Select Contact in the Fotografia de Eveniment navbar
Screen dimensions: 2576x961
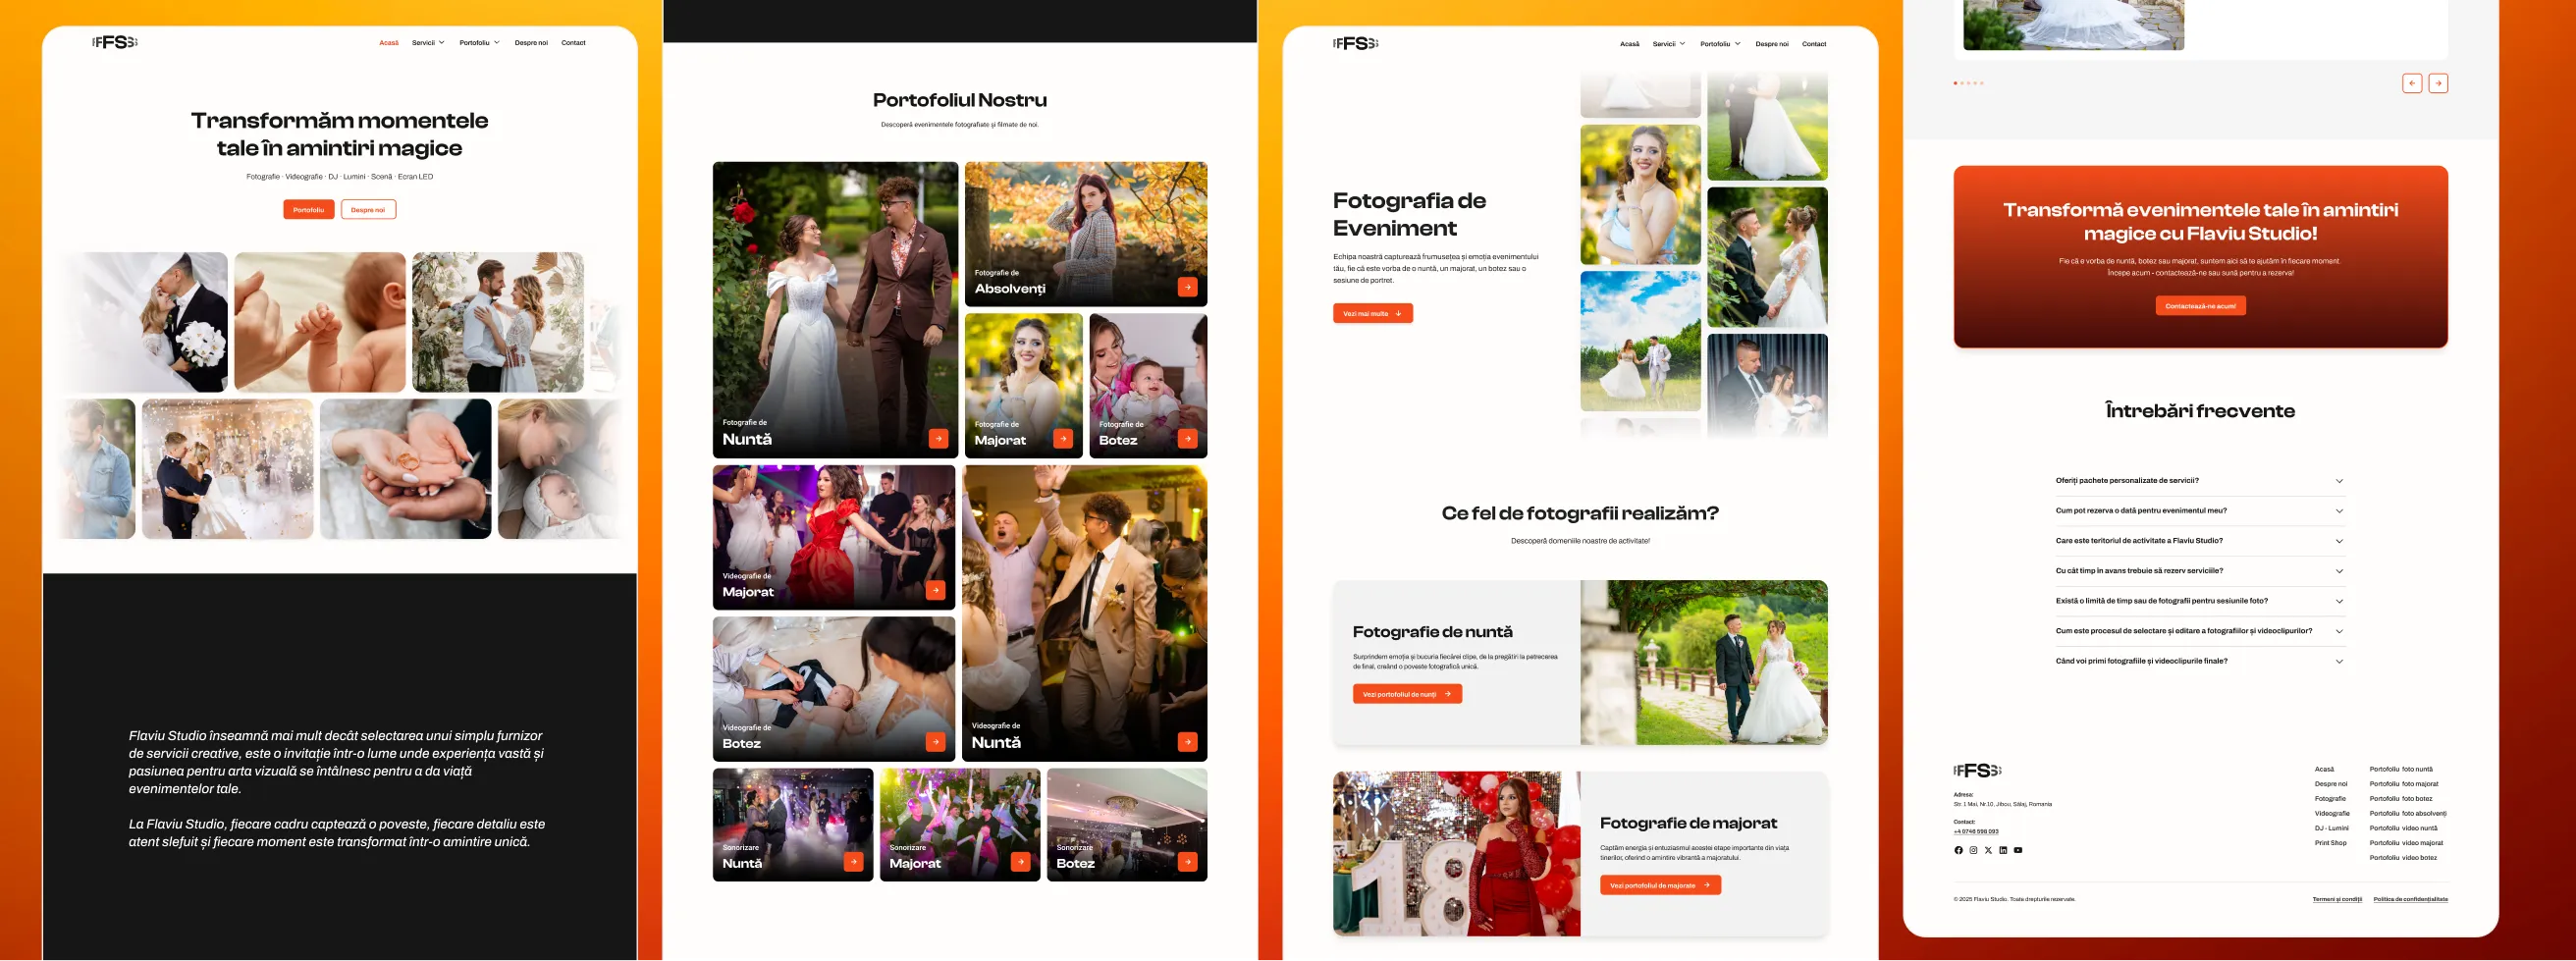pos(1814,44)
